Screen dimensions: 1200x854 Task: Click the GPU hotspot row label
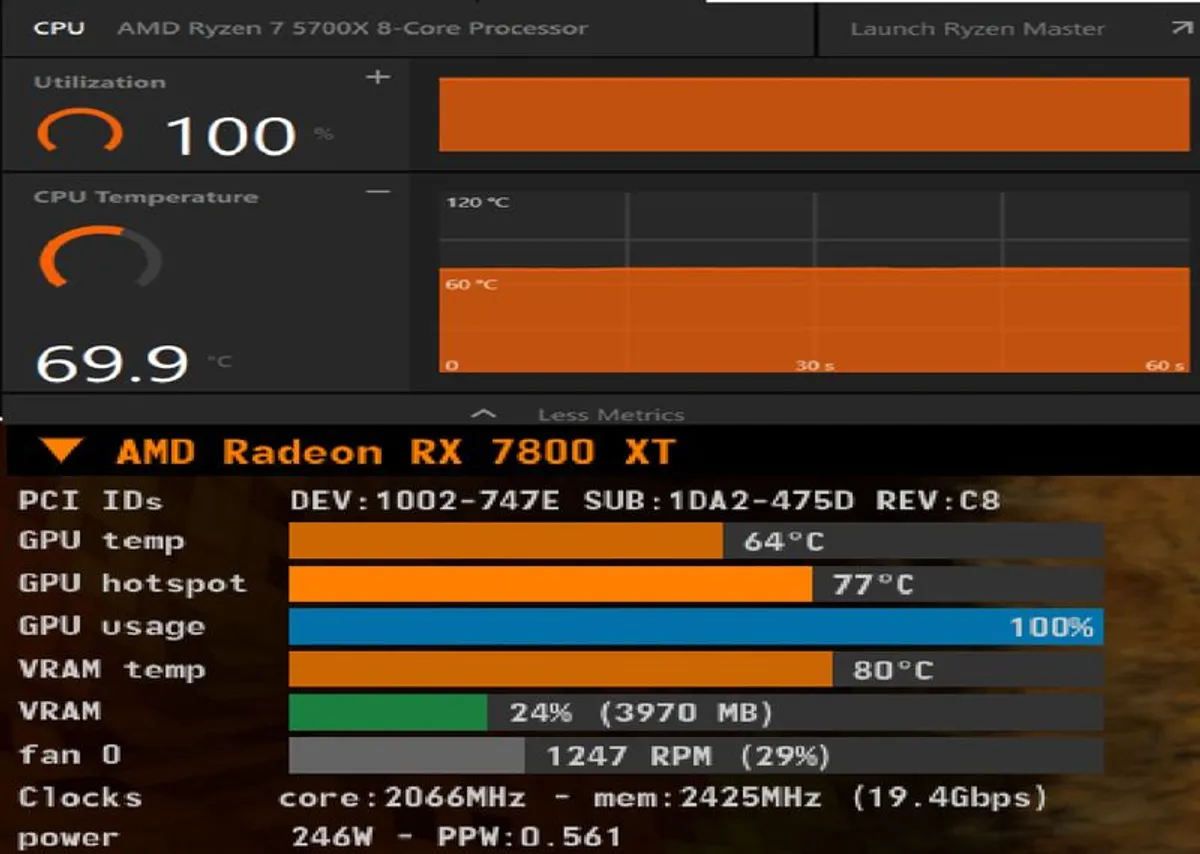click(132, 584)
